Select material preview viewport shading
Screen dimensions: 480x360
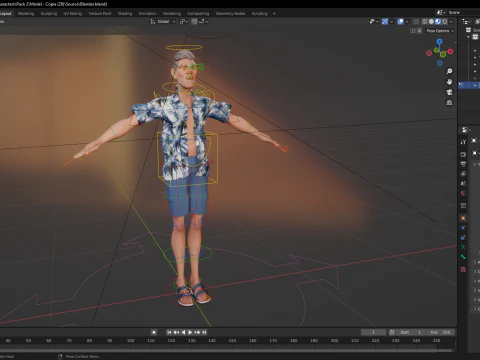coord(438,22)
